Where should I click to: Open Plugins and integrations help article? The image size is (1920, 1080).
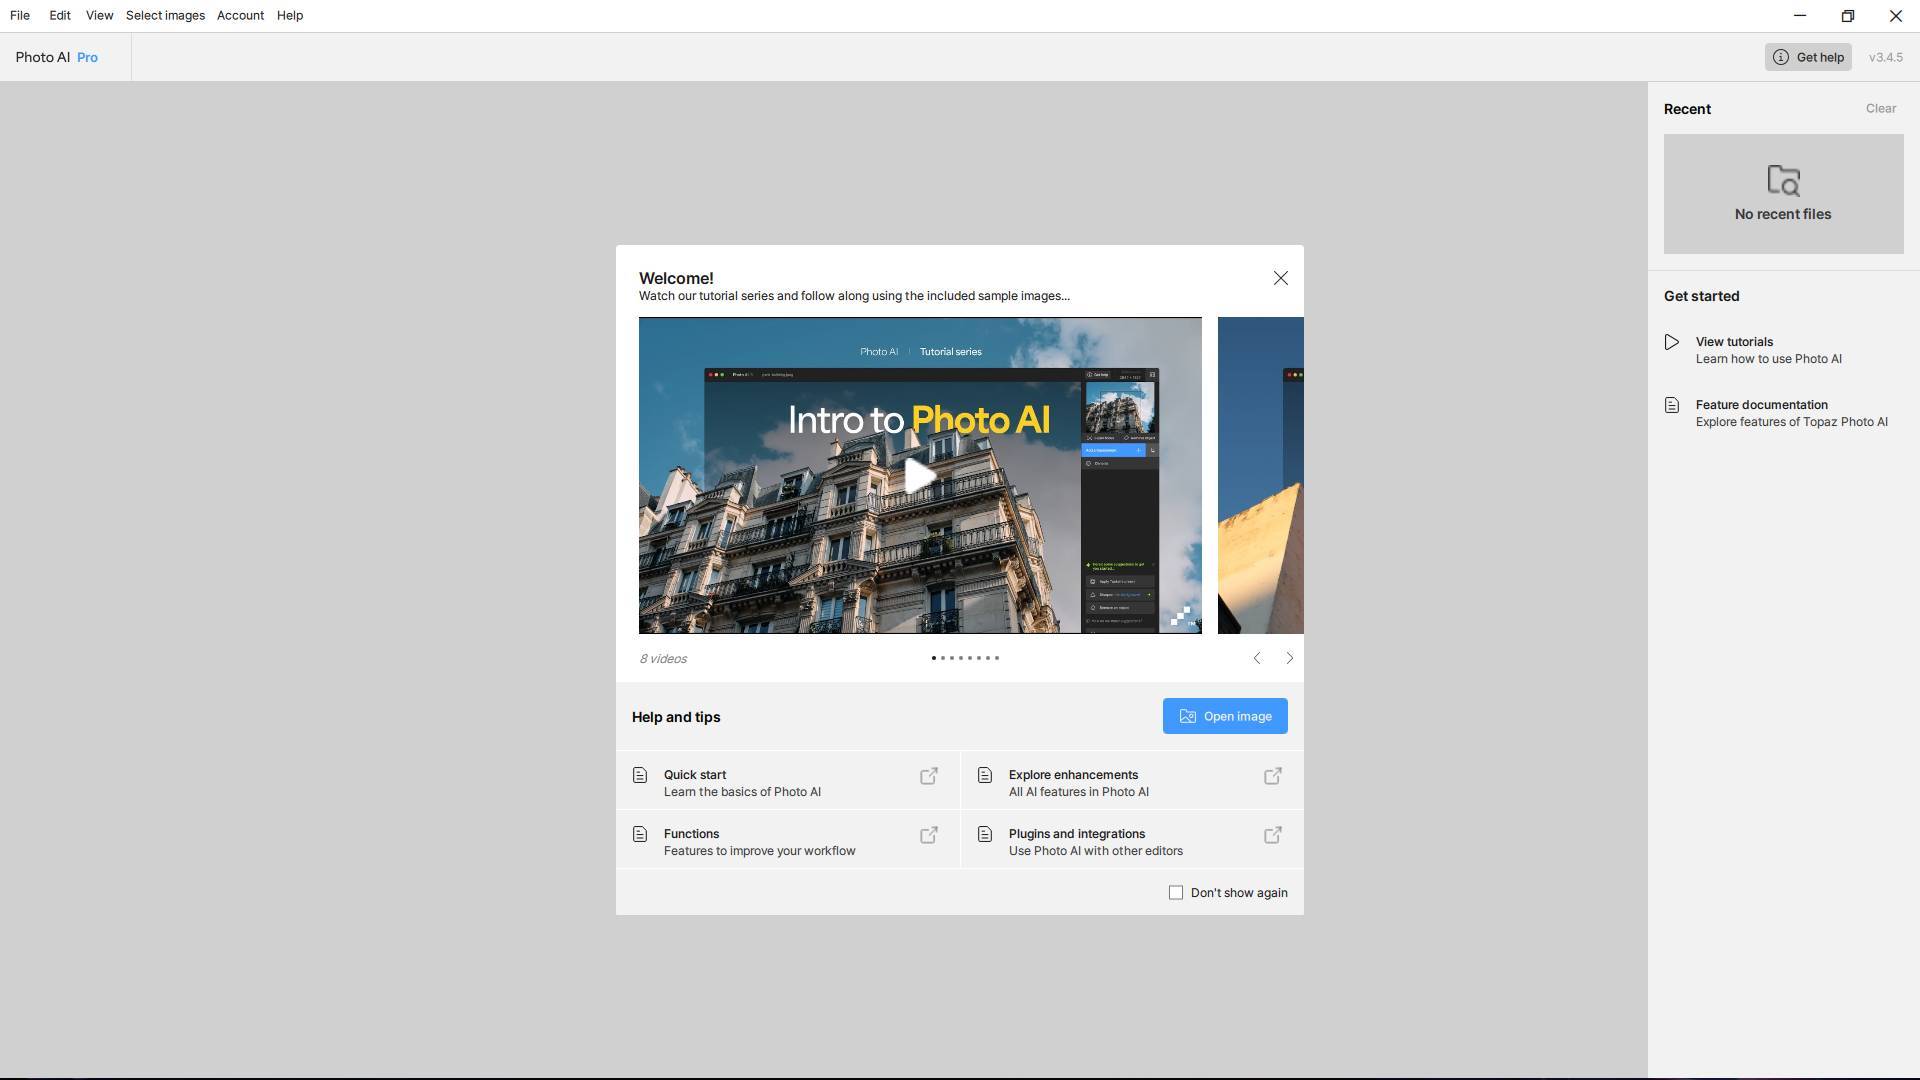1132,841
